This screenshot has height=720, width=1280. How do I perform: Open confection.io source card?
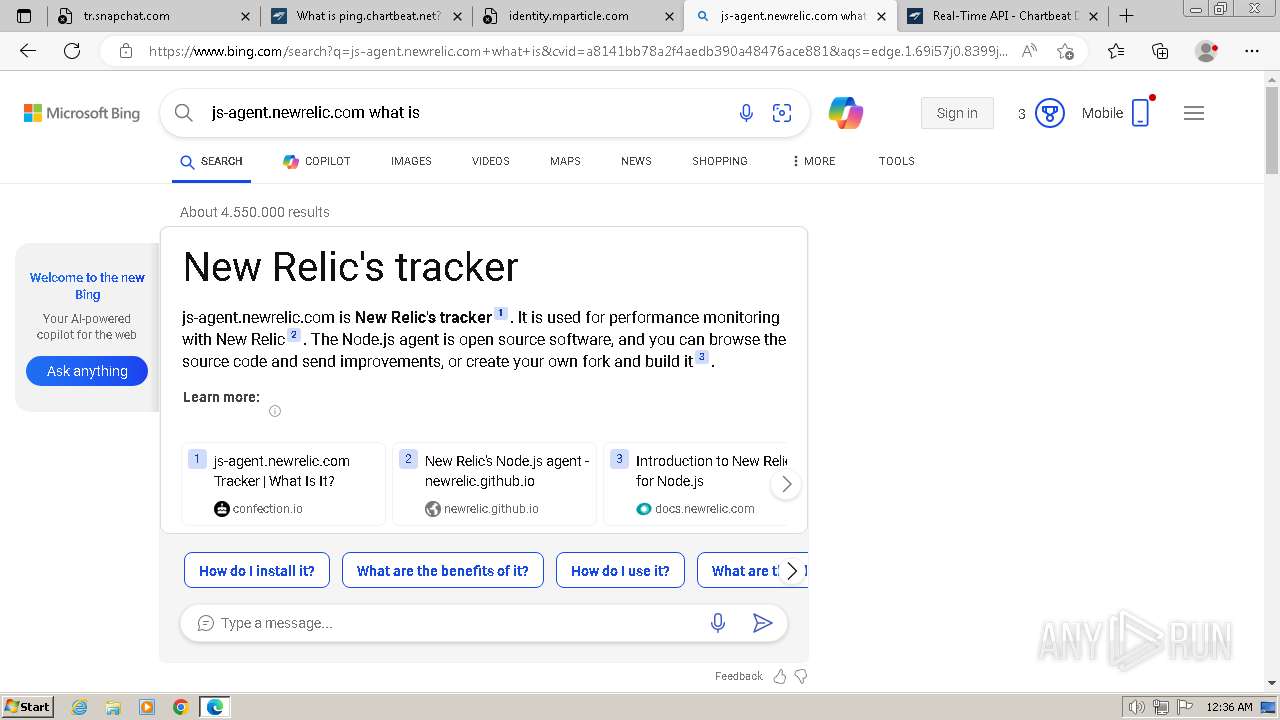tap(284, 484)
